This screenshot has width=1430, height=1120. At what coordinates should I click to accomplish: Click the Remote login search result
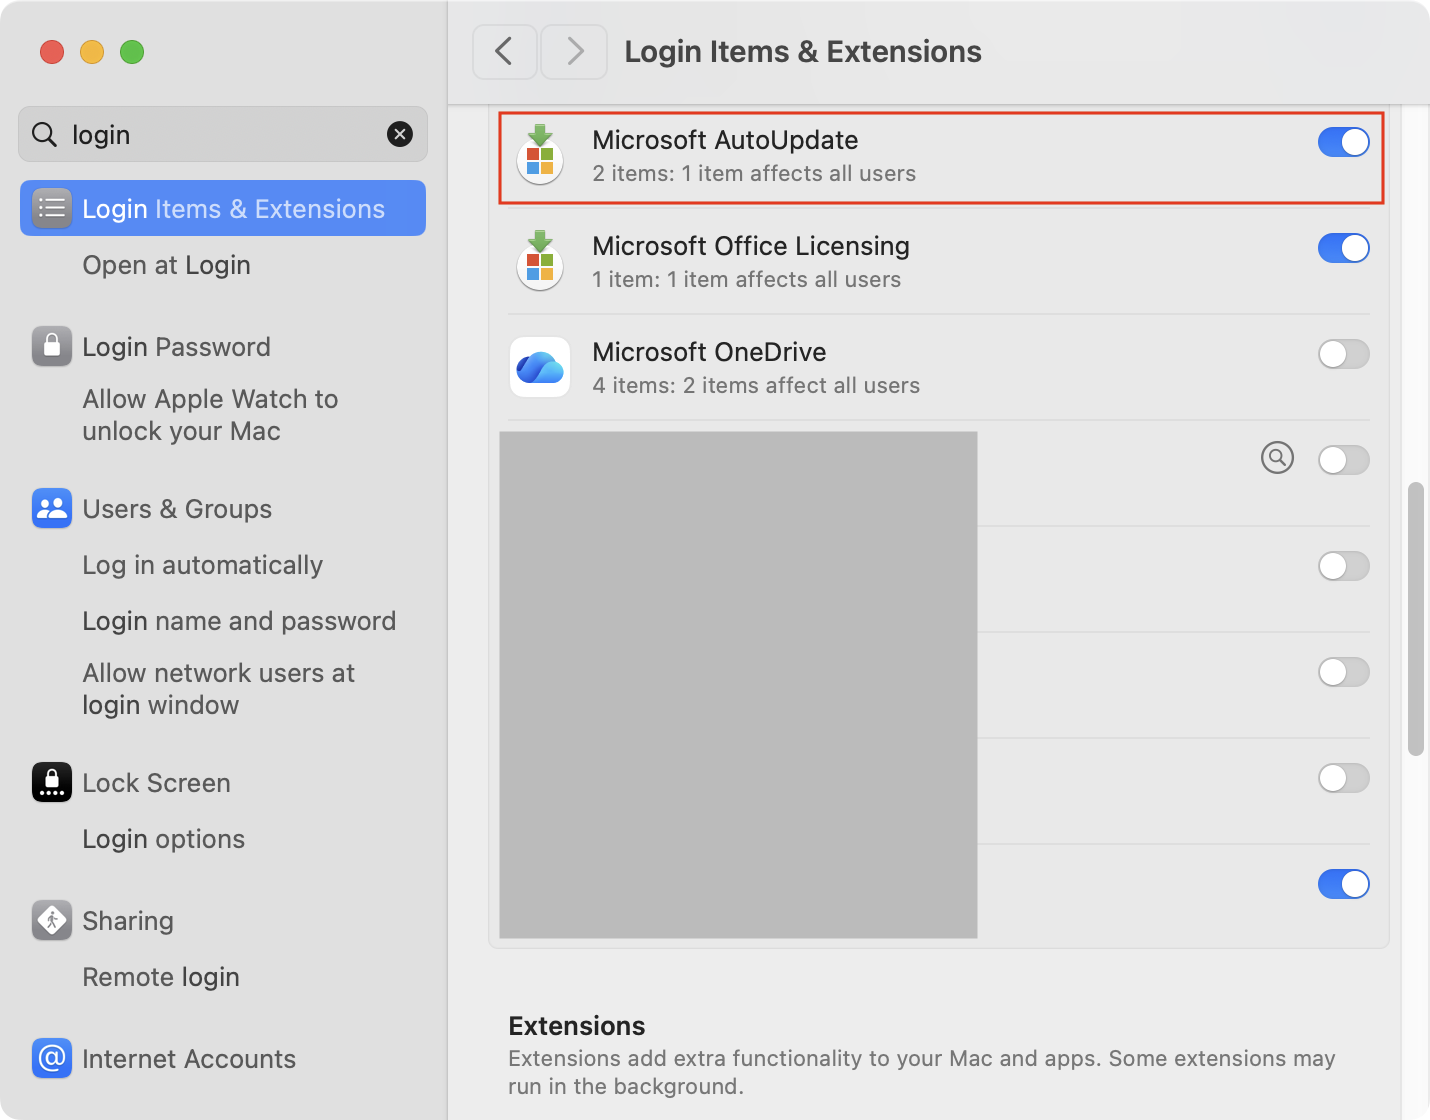[161, 977]
